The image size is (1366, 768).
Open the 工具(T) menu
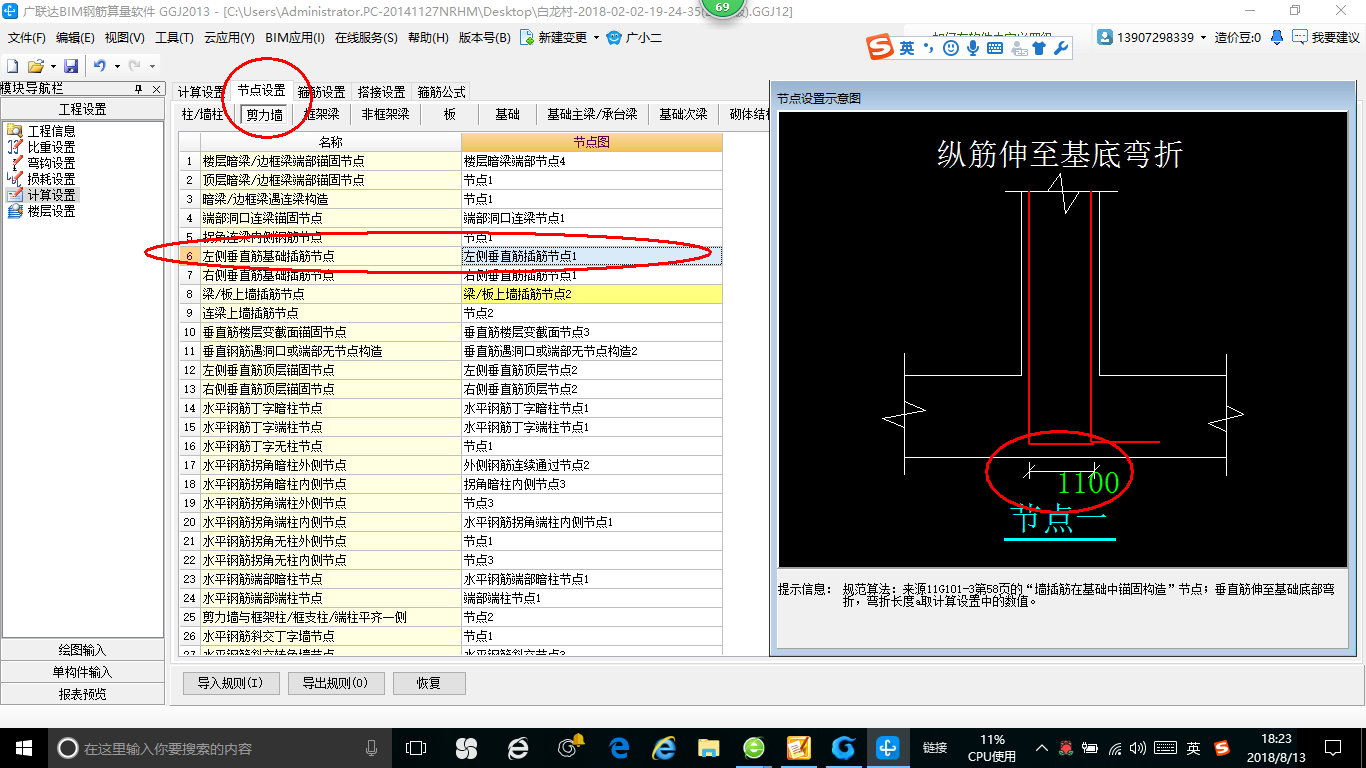click(174, 38)
